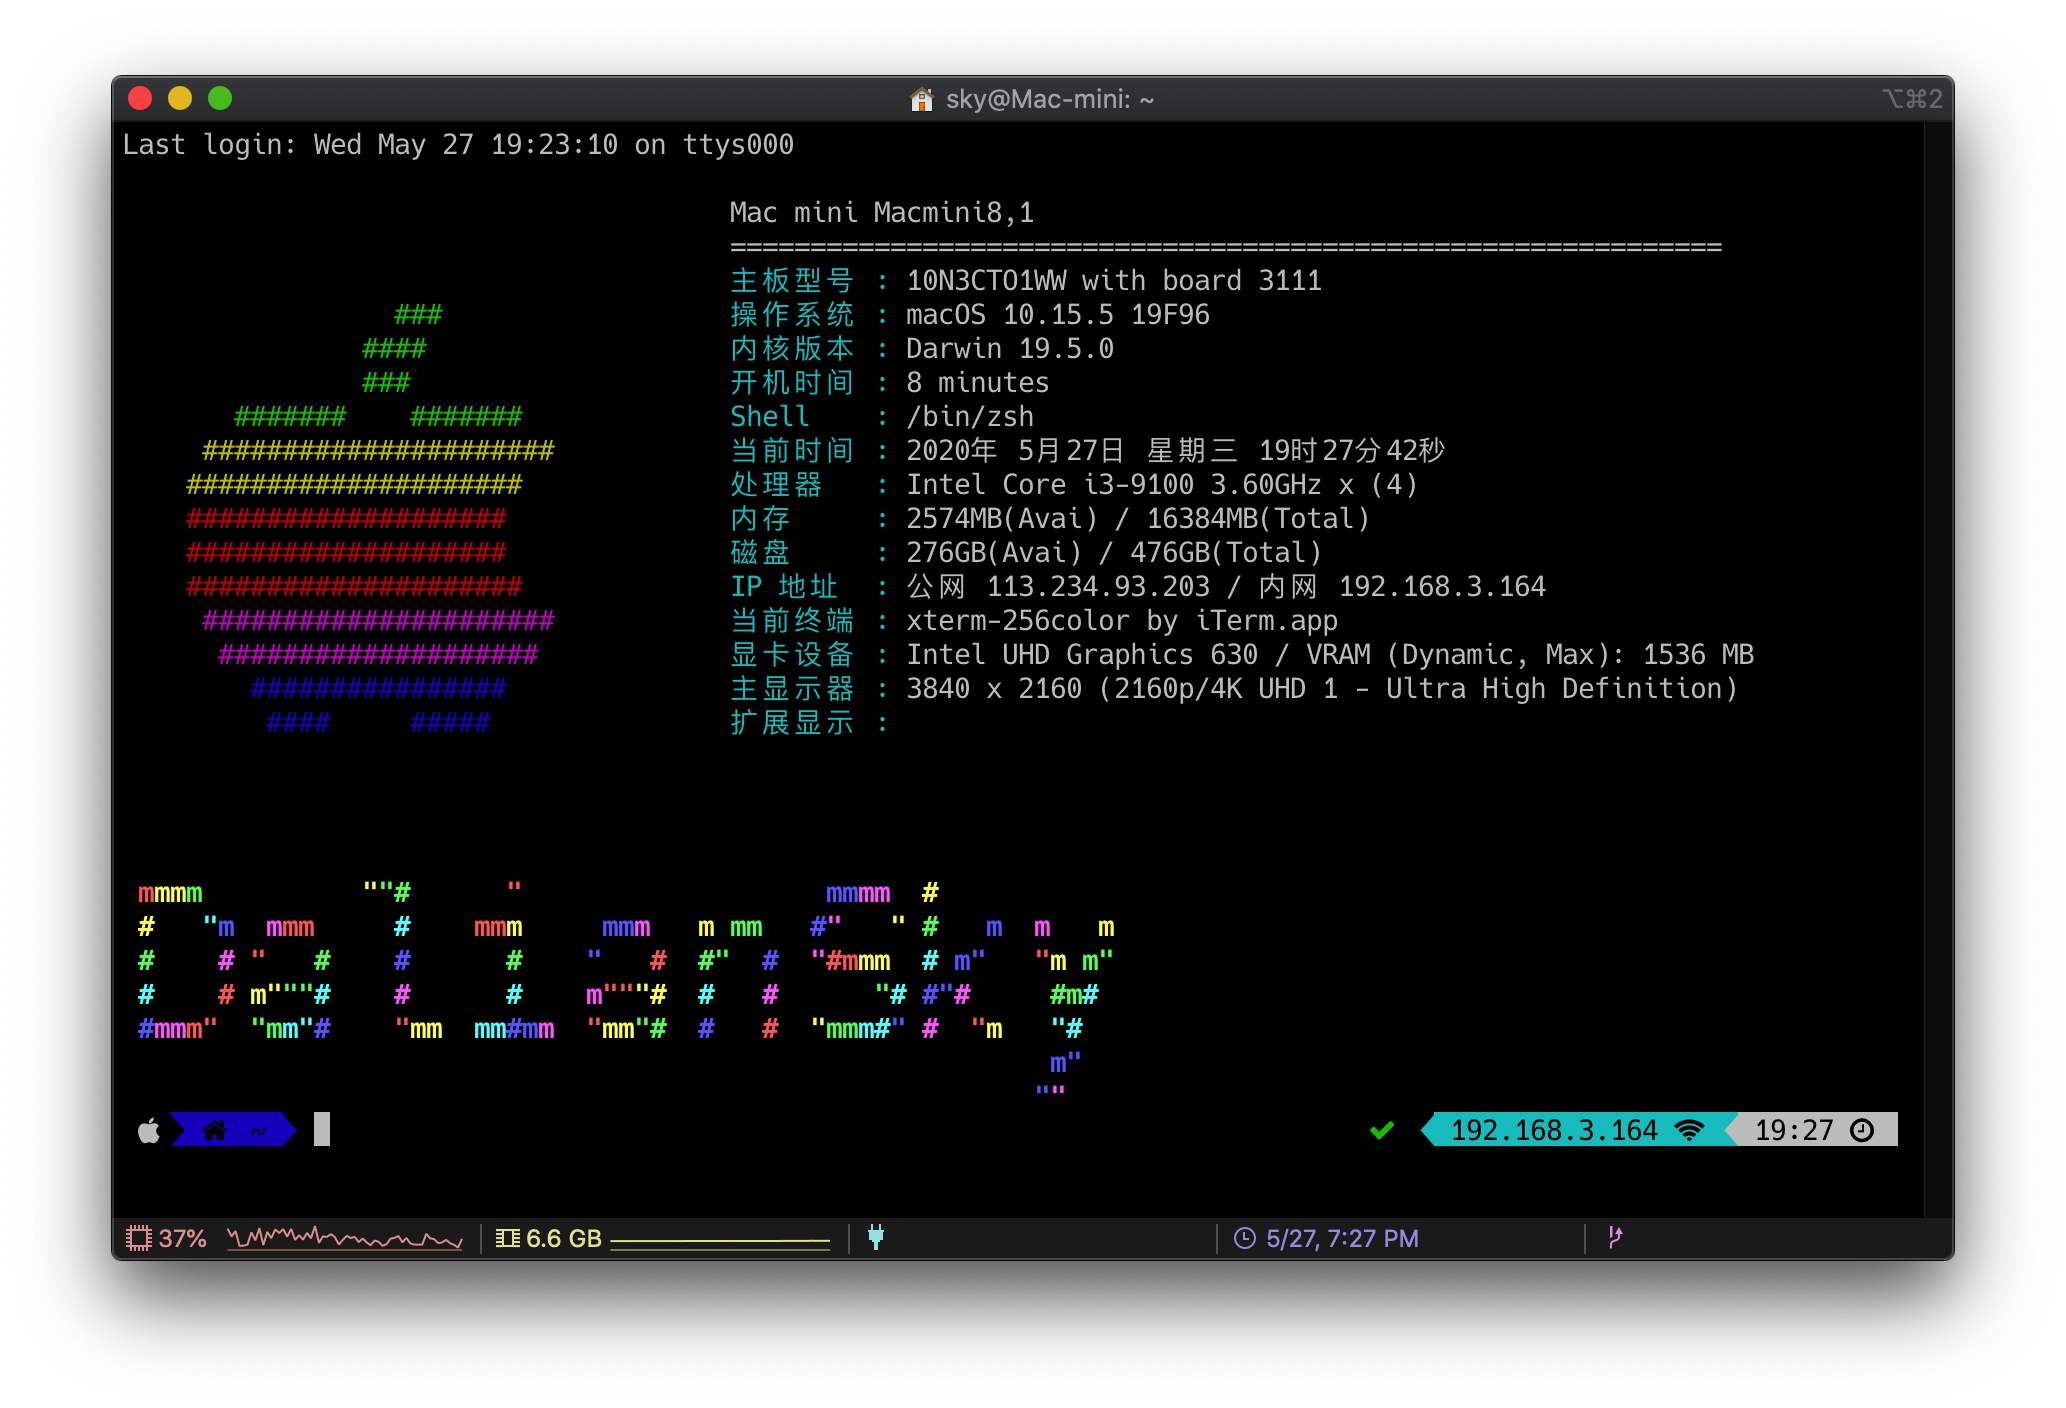2066x1408 pixels.
Task: Click the clock icon beside 5/27, 7:27 PM
Action: [1245, 1238]
